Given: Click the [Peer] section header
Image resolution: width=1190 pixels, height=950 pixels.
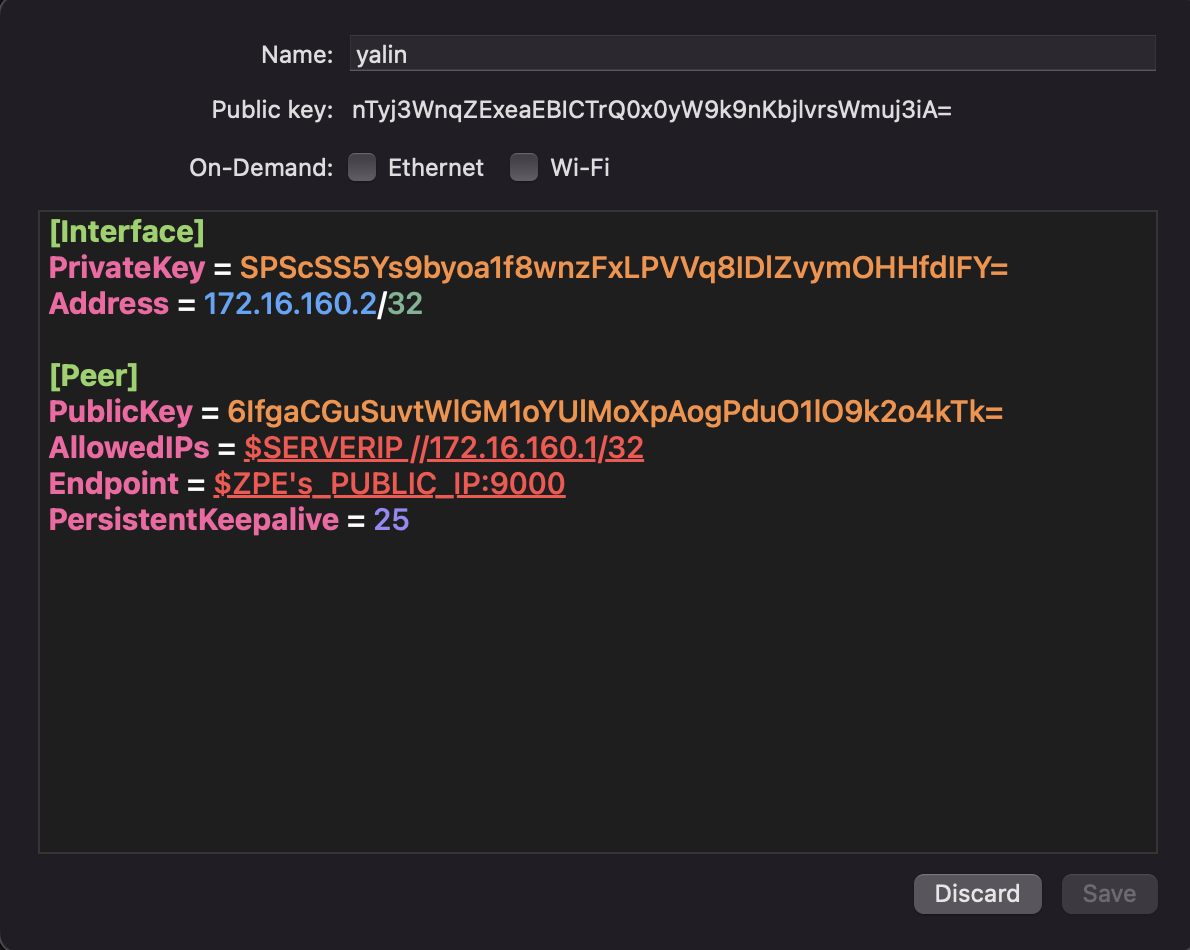Looking at the screenshot, I should (93, 375).
